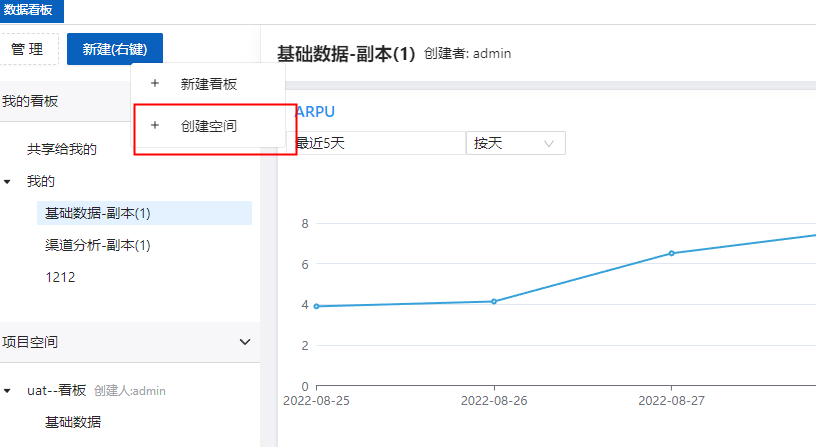Click the 2022-08-26 axis label
This screenshot has height=447, width=816.
[494, 401]
